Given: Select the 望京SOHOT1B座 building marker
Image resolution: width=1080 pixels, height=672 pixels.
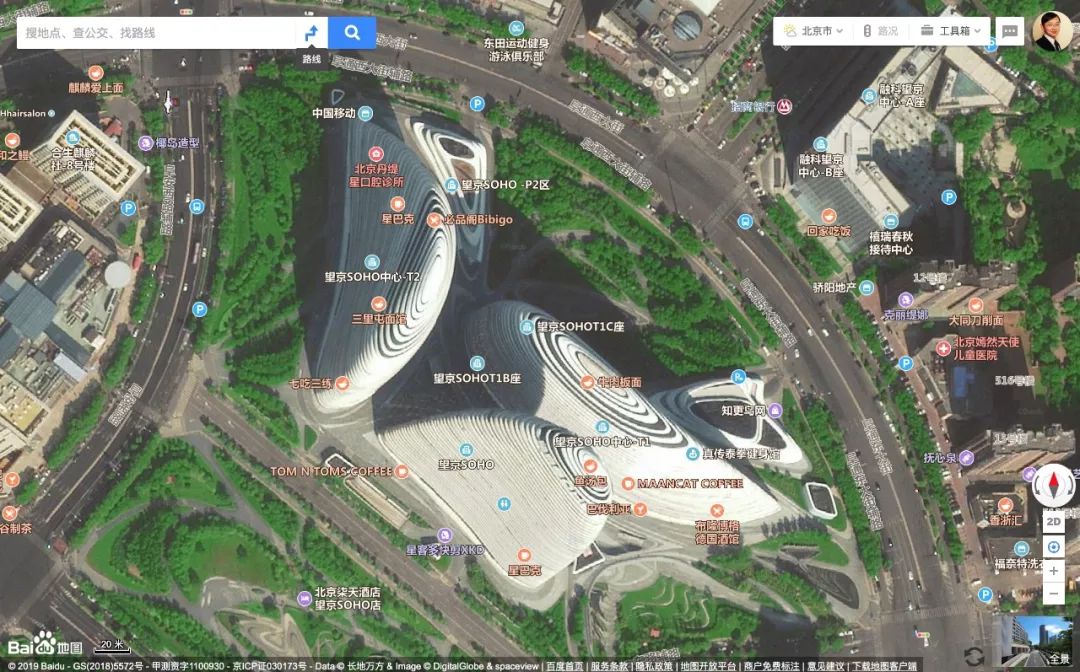Looking at the screenshot, I should 477,363.
